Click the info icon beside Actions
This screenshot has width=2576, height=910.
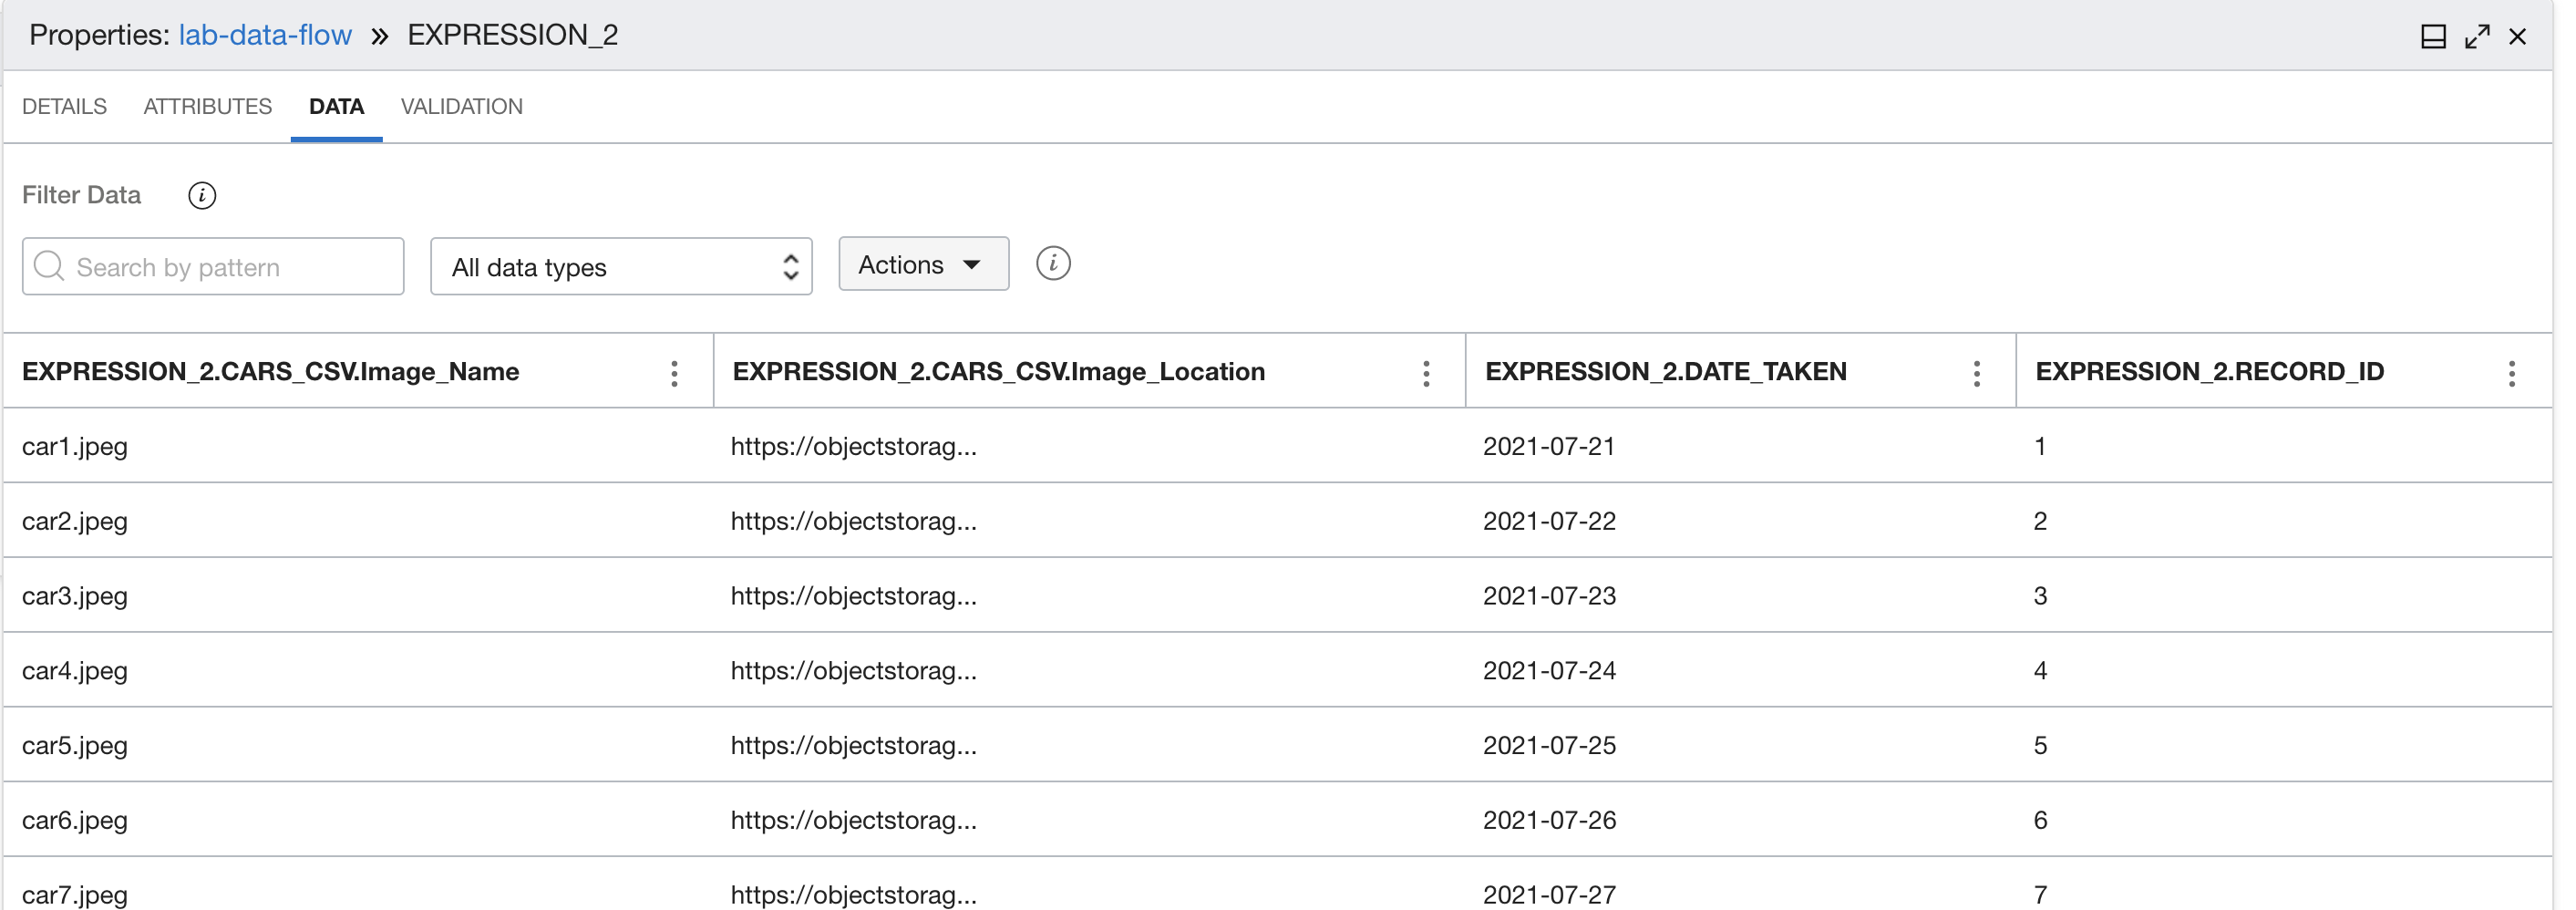pos(1052,264)
